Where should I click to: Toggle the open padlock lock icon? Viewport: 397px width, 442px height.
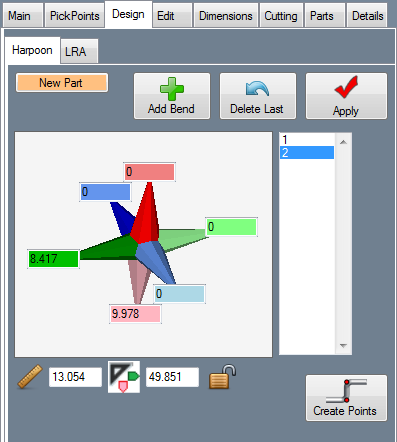click(222, 377)
